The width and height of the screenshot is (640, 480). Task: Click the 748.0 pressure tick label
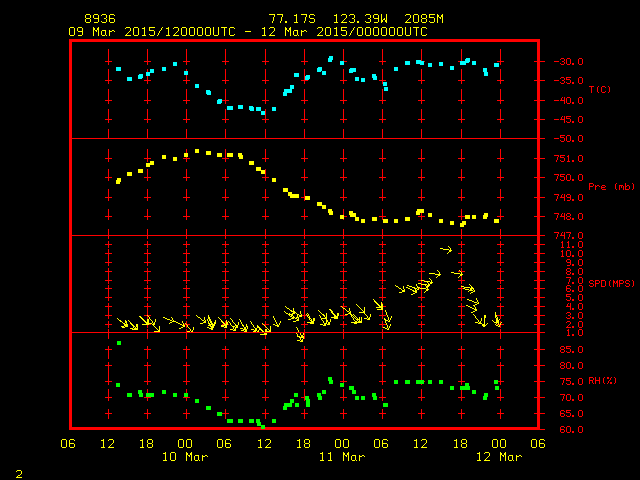pos(569,217)
